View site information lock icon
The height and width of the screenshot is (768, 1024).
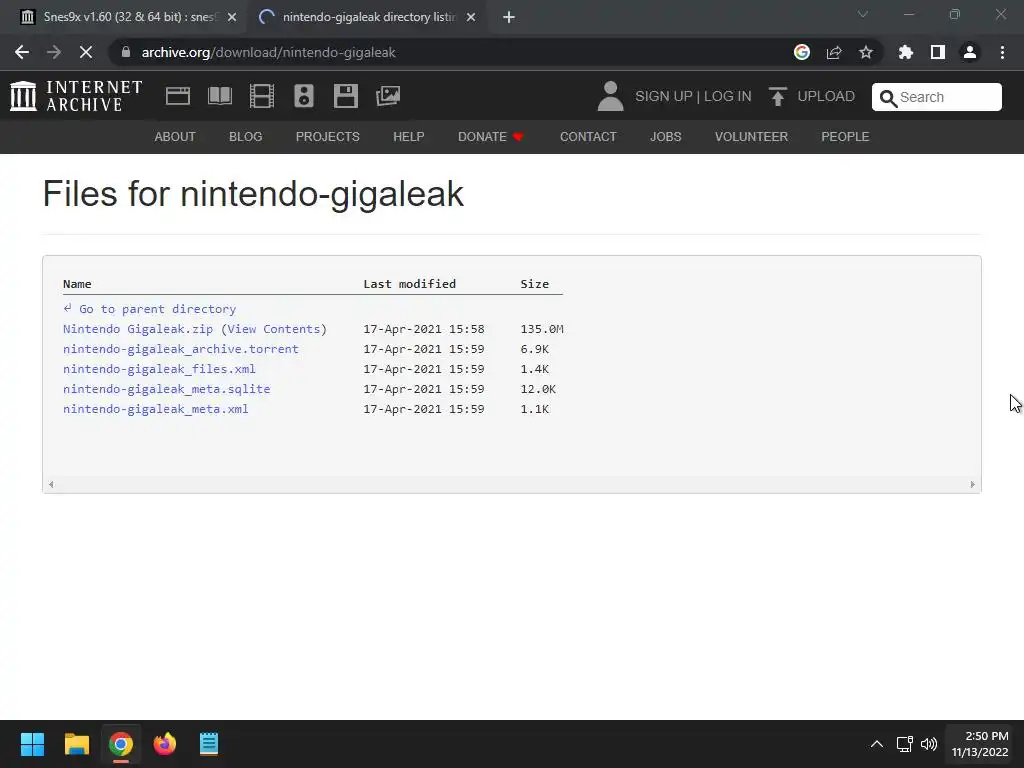click(126, 52)
